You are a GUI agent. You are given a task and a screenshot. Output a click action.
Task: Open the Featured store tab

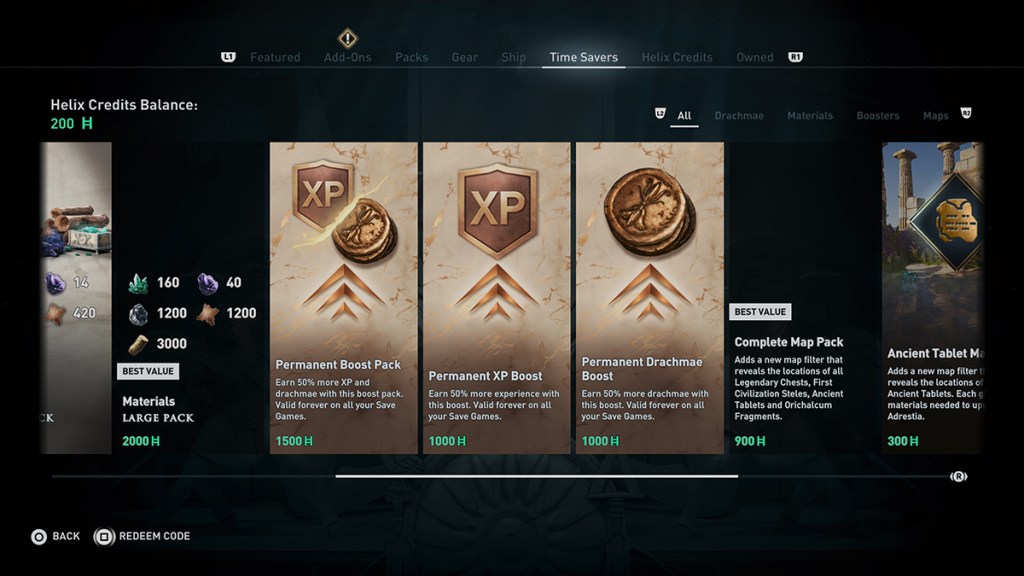(x=275, y=57)
